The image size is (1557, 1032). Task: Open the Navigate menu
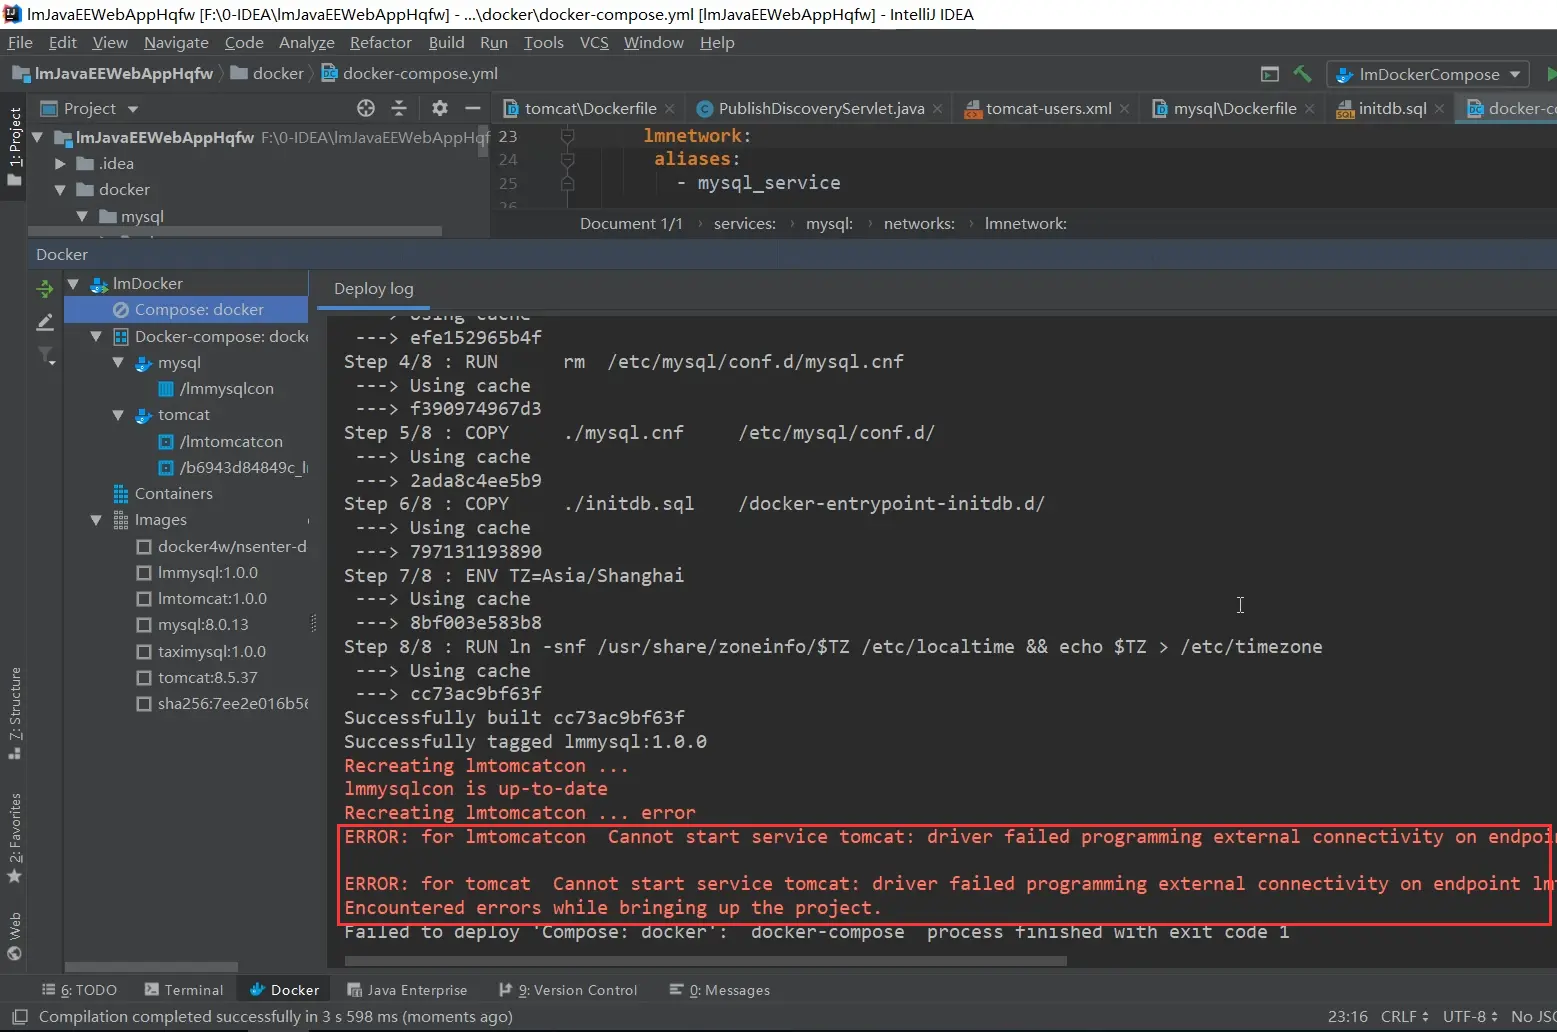176,42
